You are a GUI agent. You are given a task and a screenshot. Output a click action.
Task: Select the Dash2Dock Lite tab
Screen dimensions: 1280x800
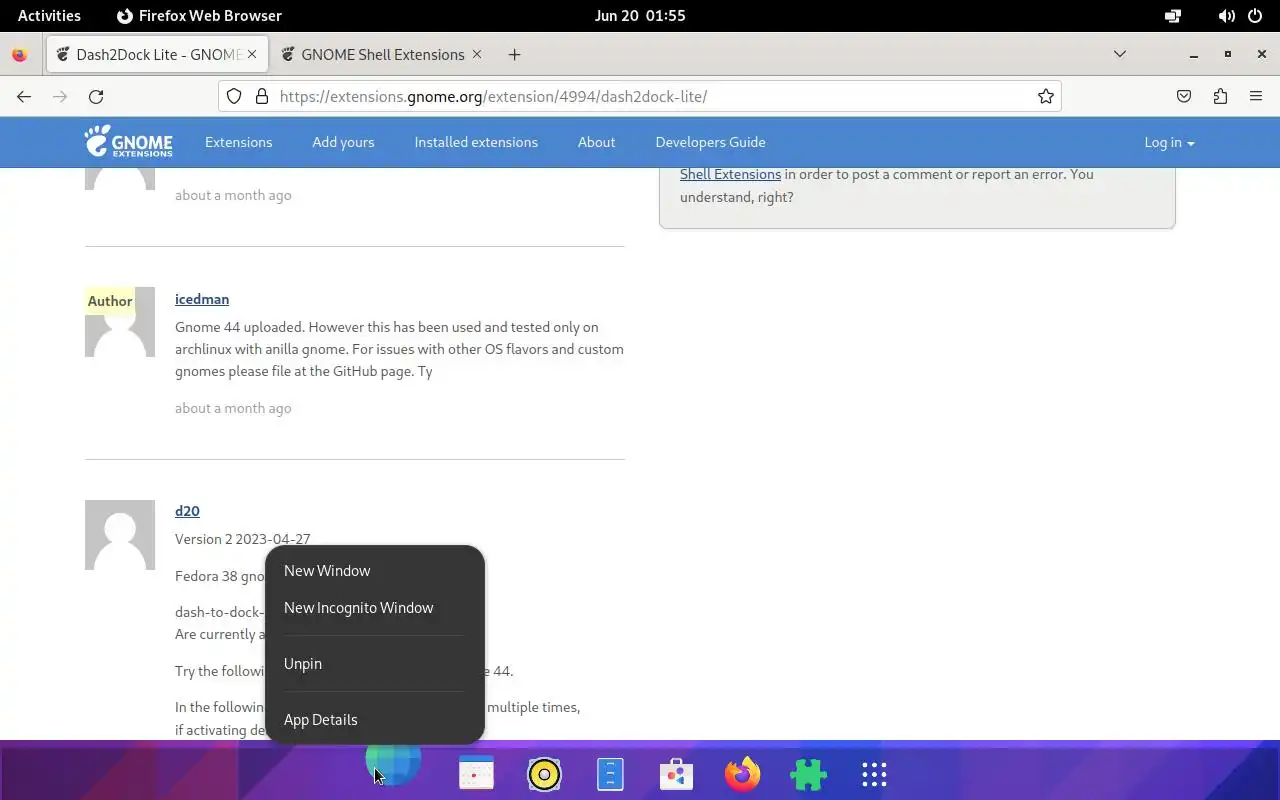pos(157,54)
